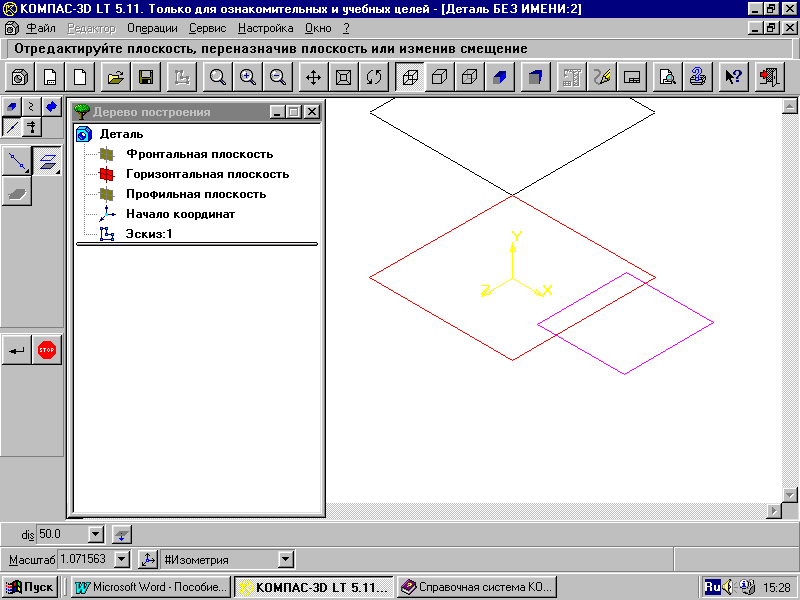Switch to Справочная система taskbar window
The width and height of the screenshot is (800, 600).
tap(477, 587)
